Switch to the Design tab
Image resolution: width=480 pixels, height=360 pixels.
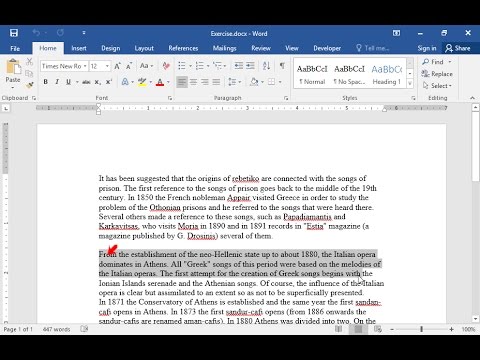[111, 48]
